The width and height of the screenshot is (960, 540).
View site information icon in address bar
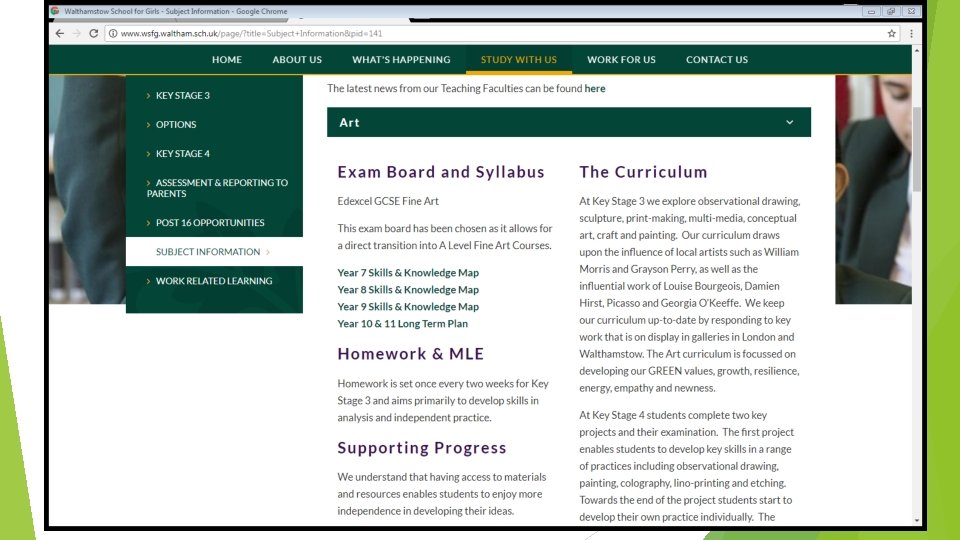click(x=113, y=34)
